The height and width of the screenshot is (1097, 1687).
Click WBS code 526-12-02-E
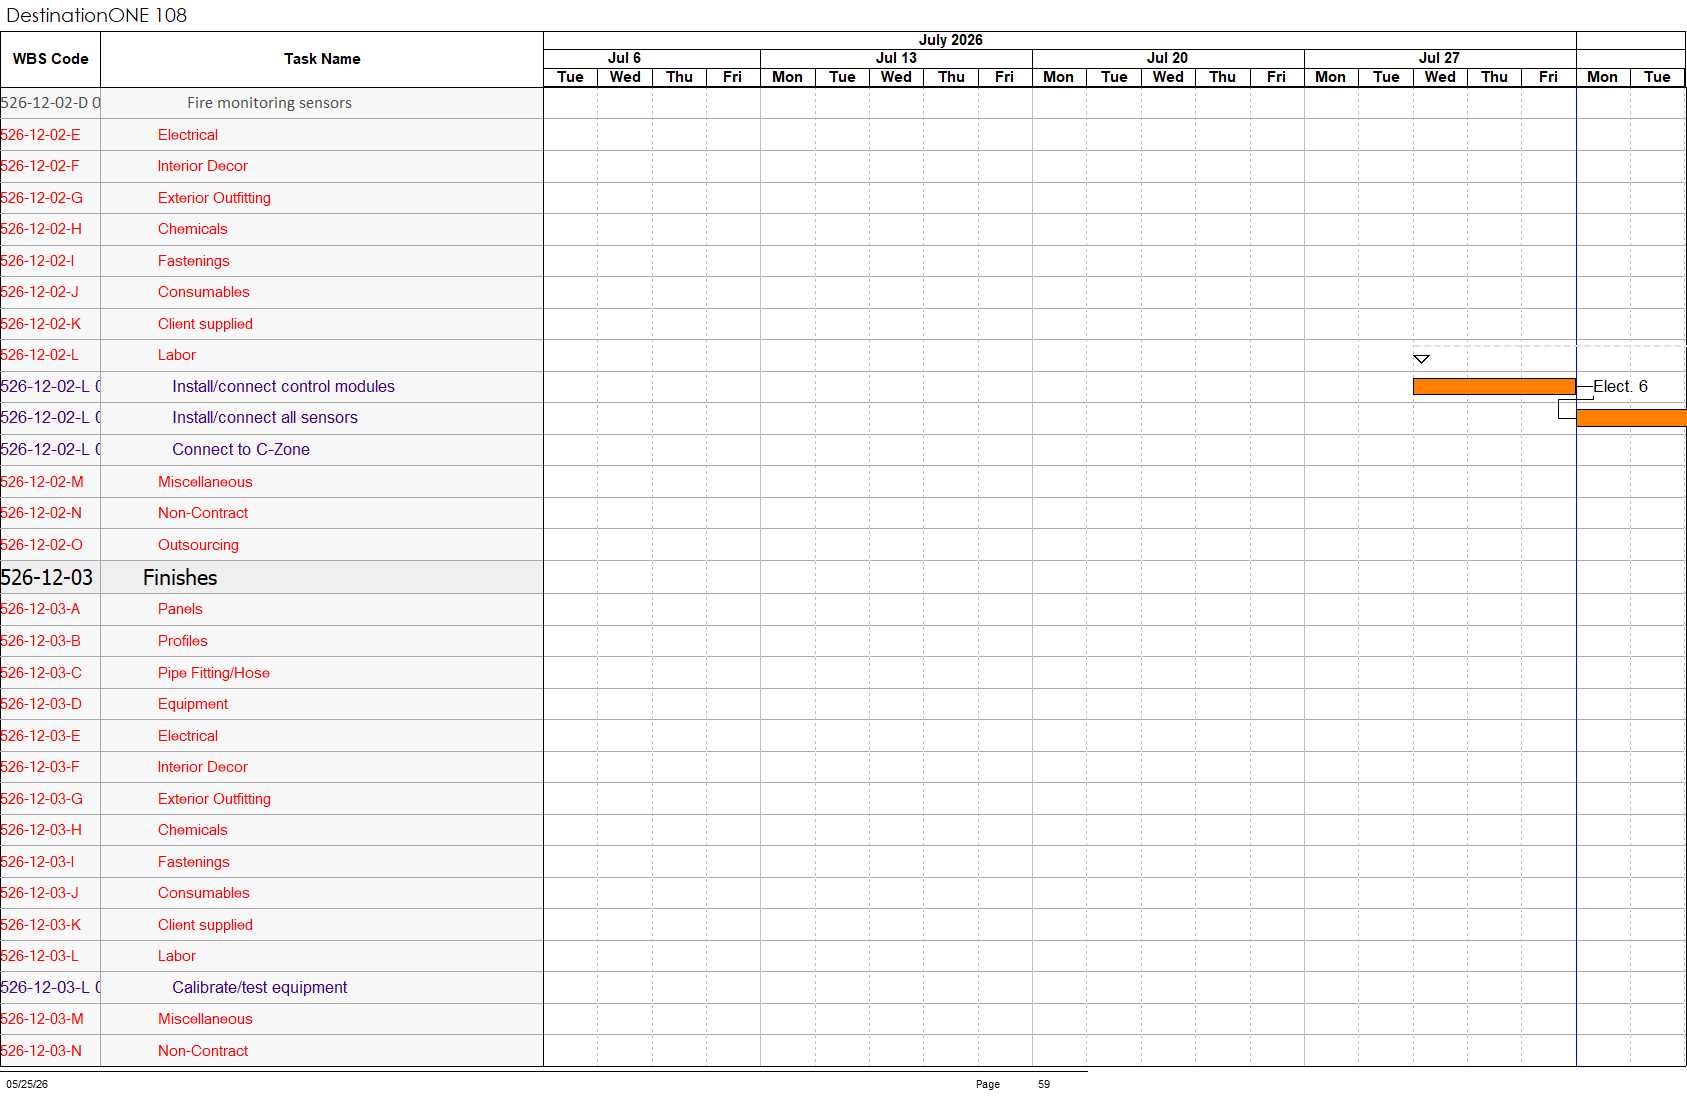(40, 135)
